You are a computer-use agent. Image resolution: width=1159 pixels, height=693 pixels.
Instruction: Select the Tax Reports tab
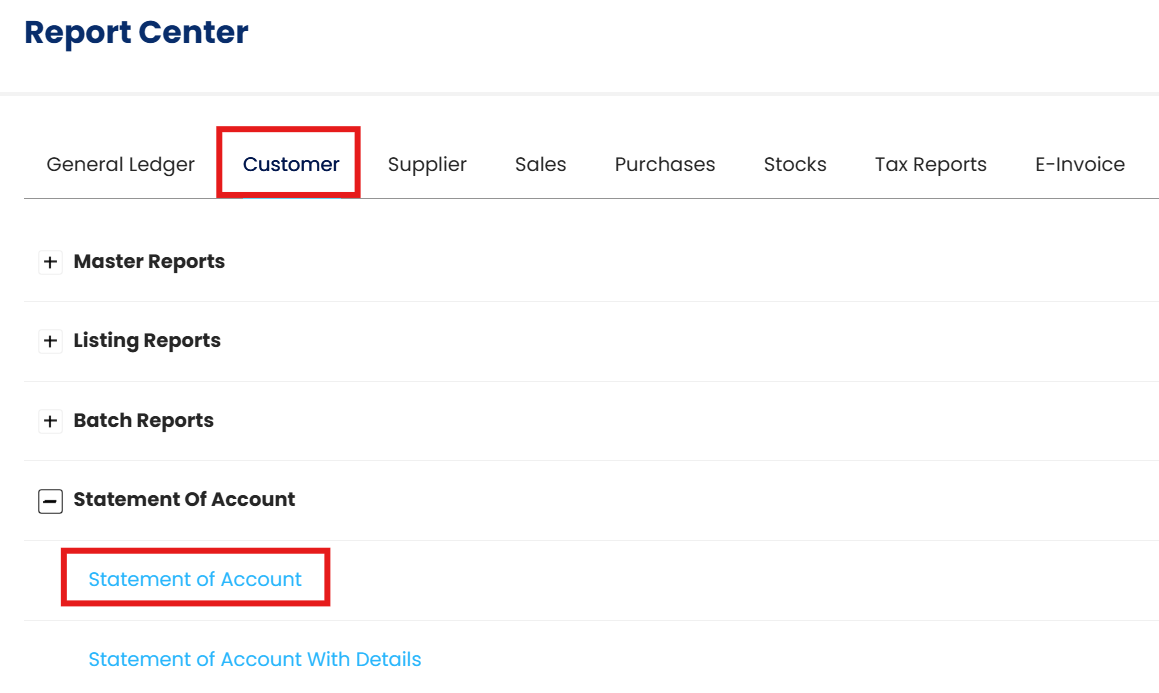click(x=930, y=165)
